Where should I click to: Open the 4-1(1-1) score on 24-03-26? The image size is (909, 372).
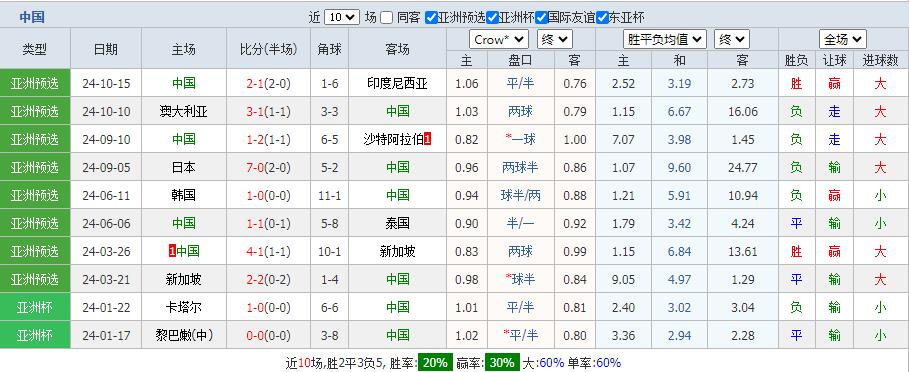(x=268, y=251)
